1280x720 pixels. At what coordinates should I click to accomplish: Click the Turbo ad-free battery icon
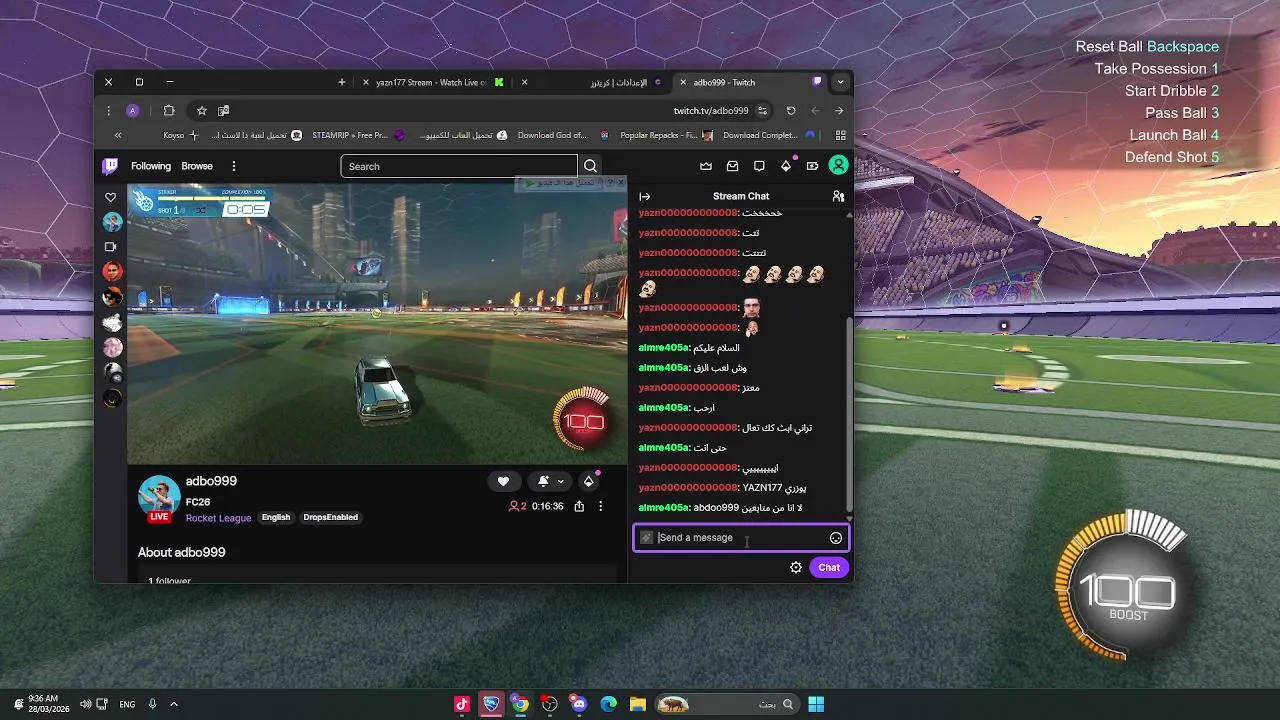[x=812, y=166]
